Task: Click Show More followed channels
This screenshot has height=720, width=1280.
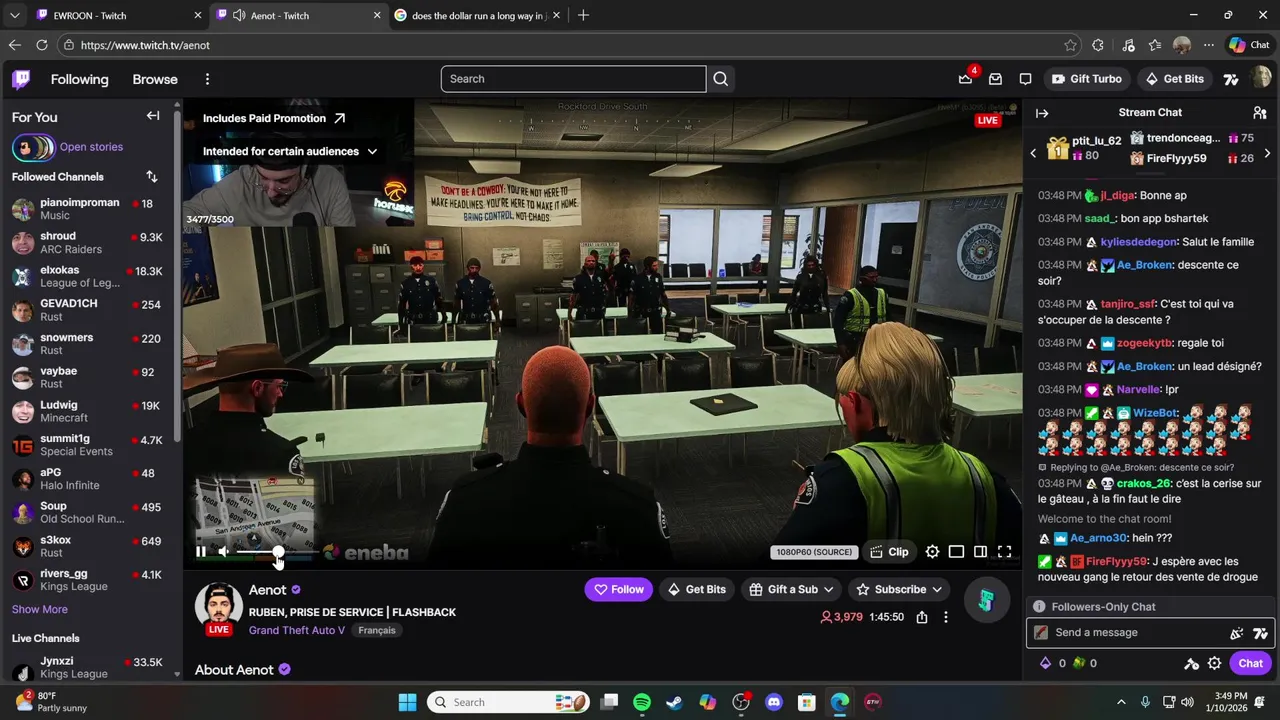Action: point(40,609)
